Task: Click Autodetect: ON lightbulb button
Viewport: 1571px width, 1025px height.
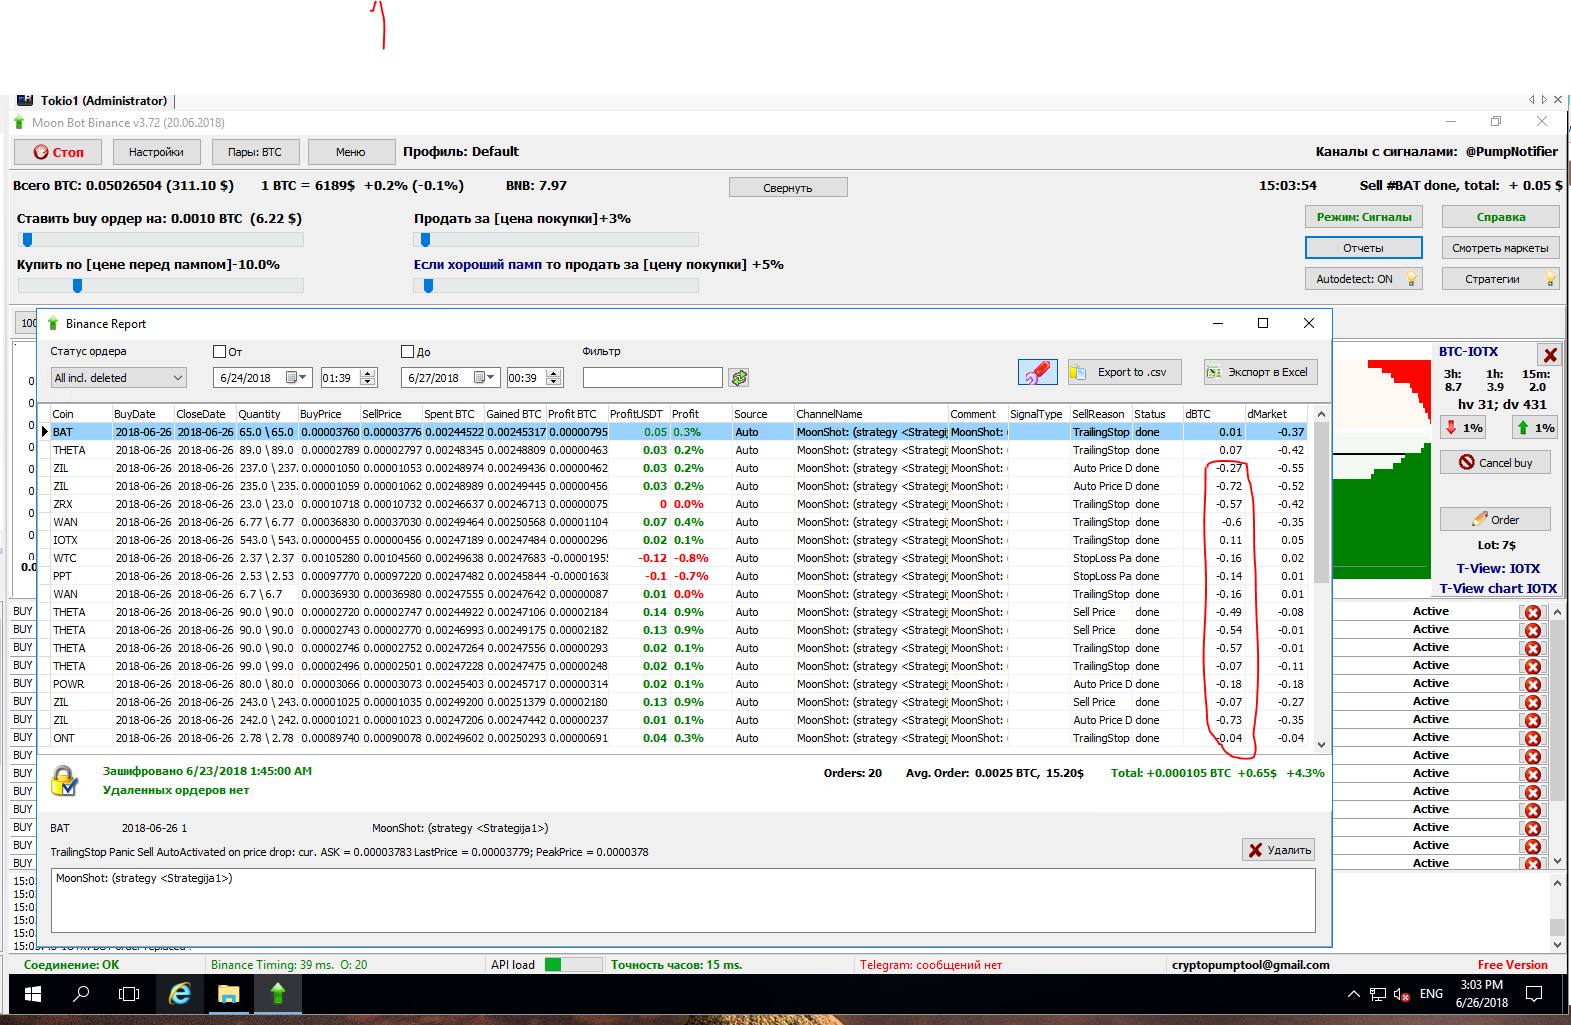Action: tap(1363, 279)
